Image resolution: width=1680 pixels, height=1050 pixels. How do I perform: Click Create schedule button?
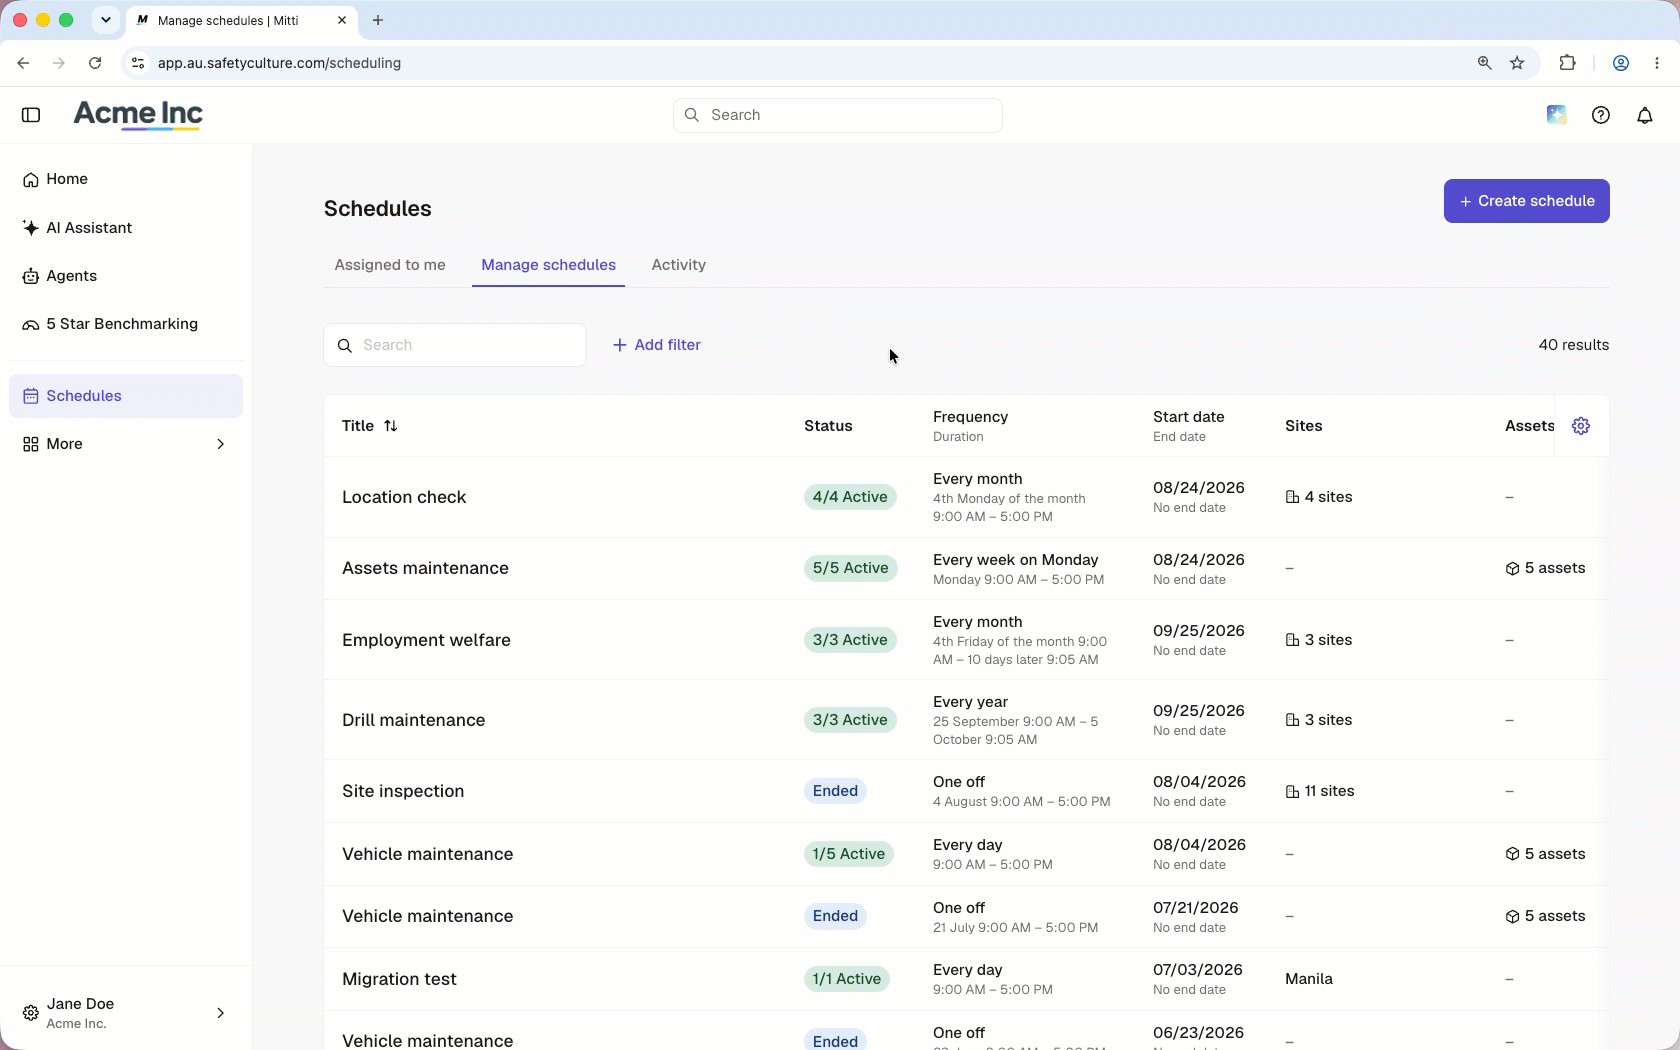1526,201
